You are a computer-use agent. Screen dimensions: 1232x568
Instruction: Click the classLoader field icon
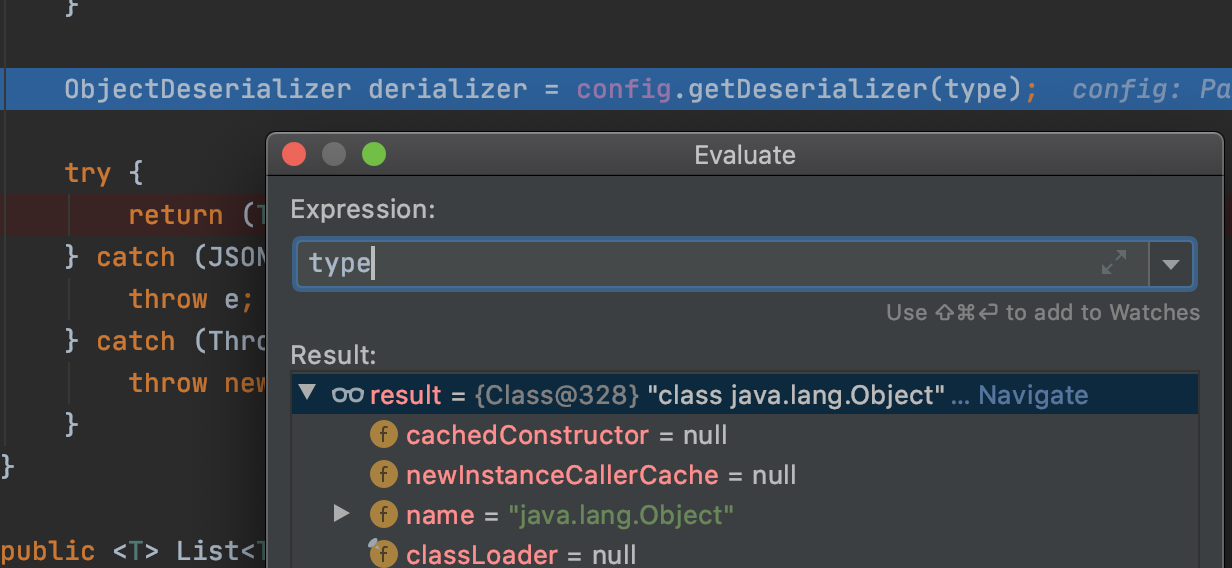(x=384, y=554)
